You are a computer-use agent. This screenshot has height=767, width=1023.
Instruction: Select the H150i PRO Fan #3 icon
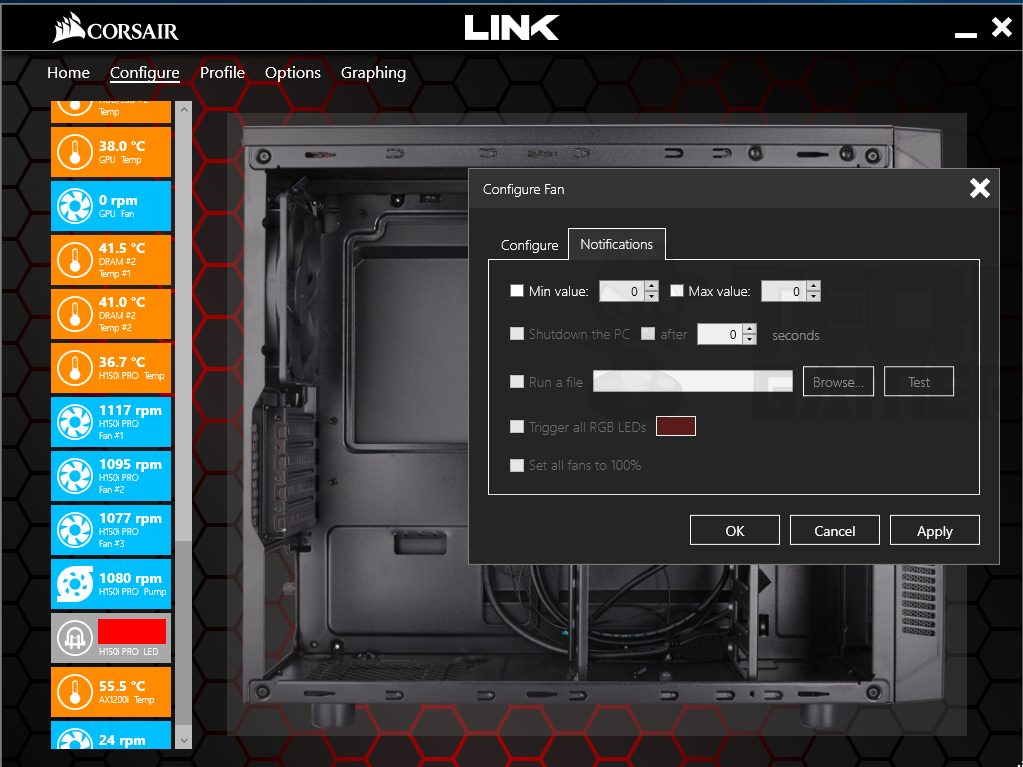tap(74, 530)
